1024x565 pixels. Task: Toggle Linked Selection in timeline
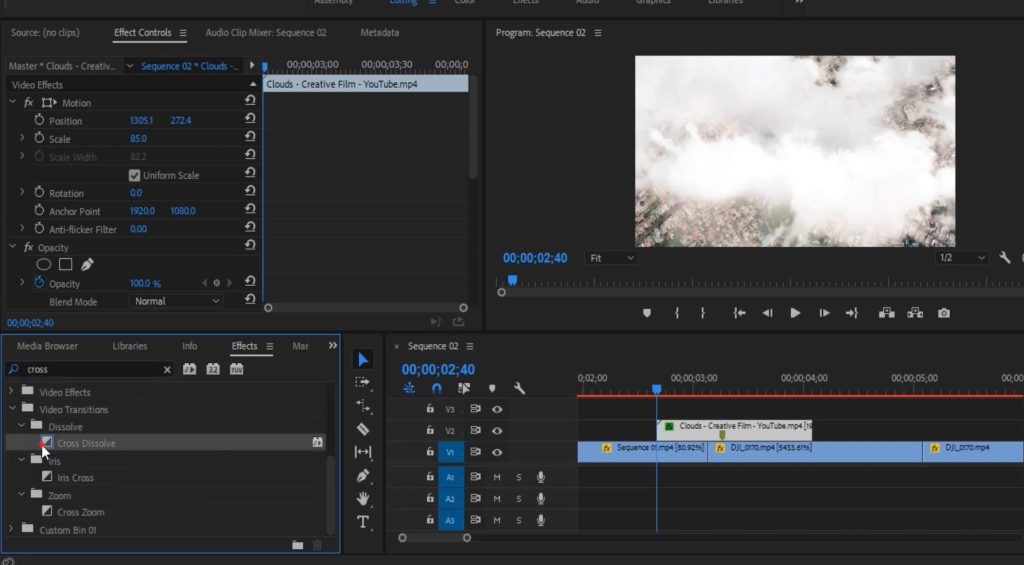click(x=464, y=388)
